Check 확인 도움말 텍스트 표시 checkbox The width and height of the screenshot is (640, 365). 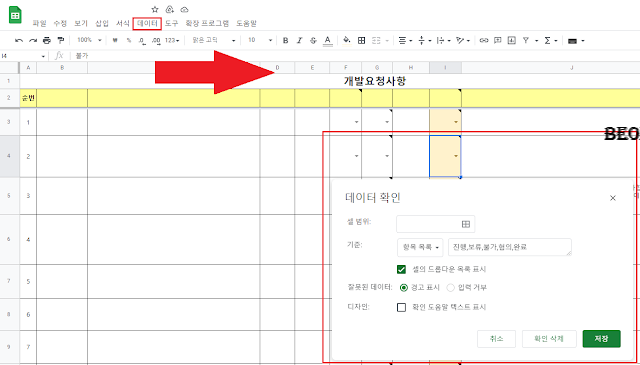pos(402,307)
